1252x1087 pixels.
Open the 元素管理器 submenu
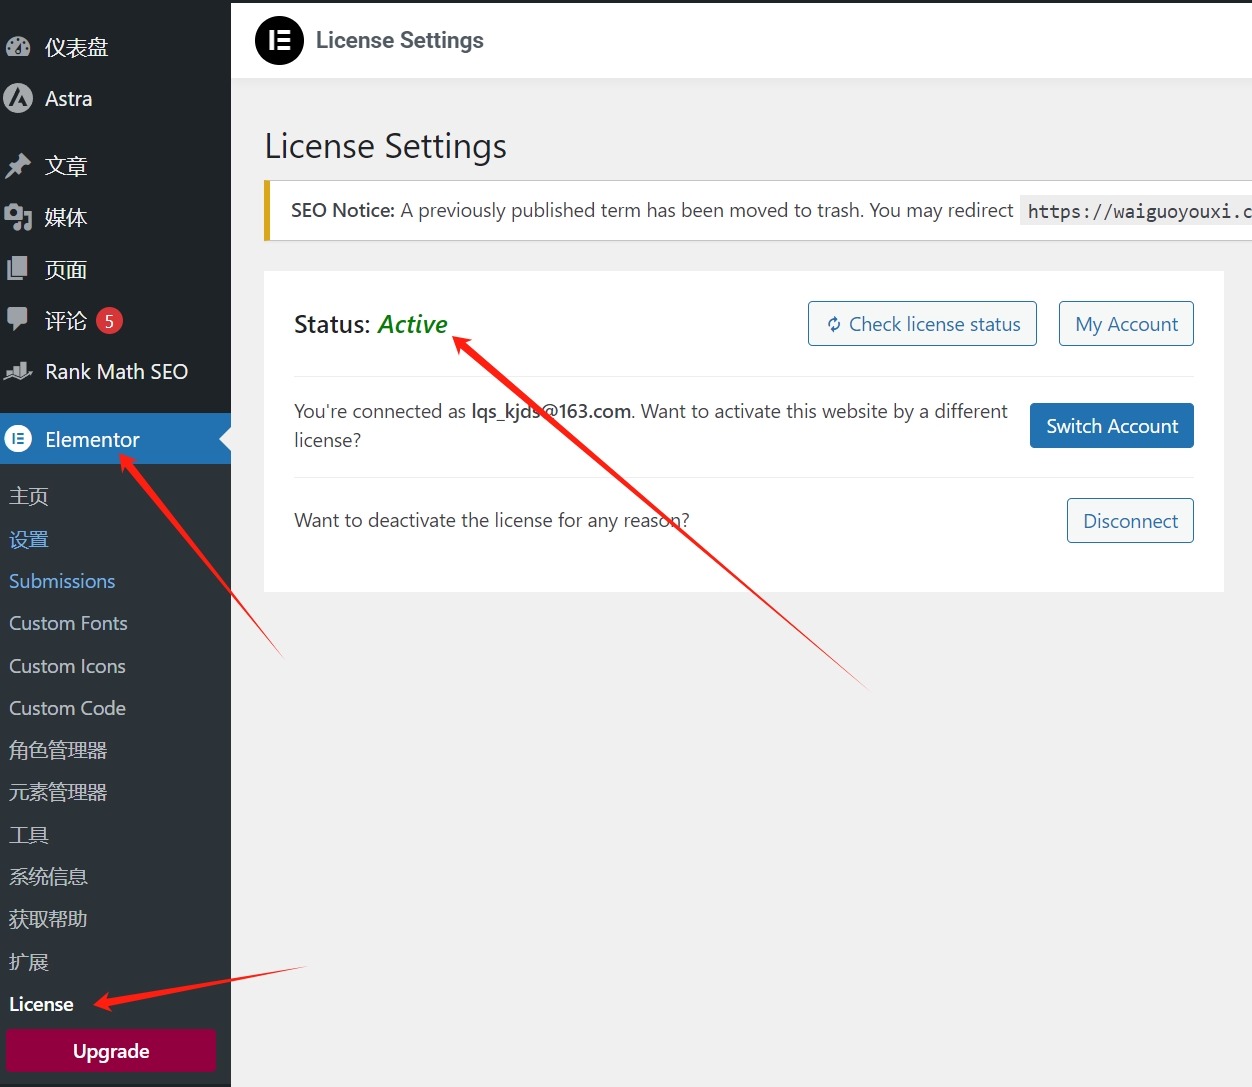click(58, 792)
